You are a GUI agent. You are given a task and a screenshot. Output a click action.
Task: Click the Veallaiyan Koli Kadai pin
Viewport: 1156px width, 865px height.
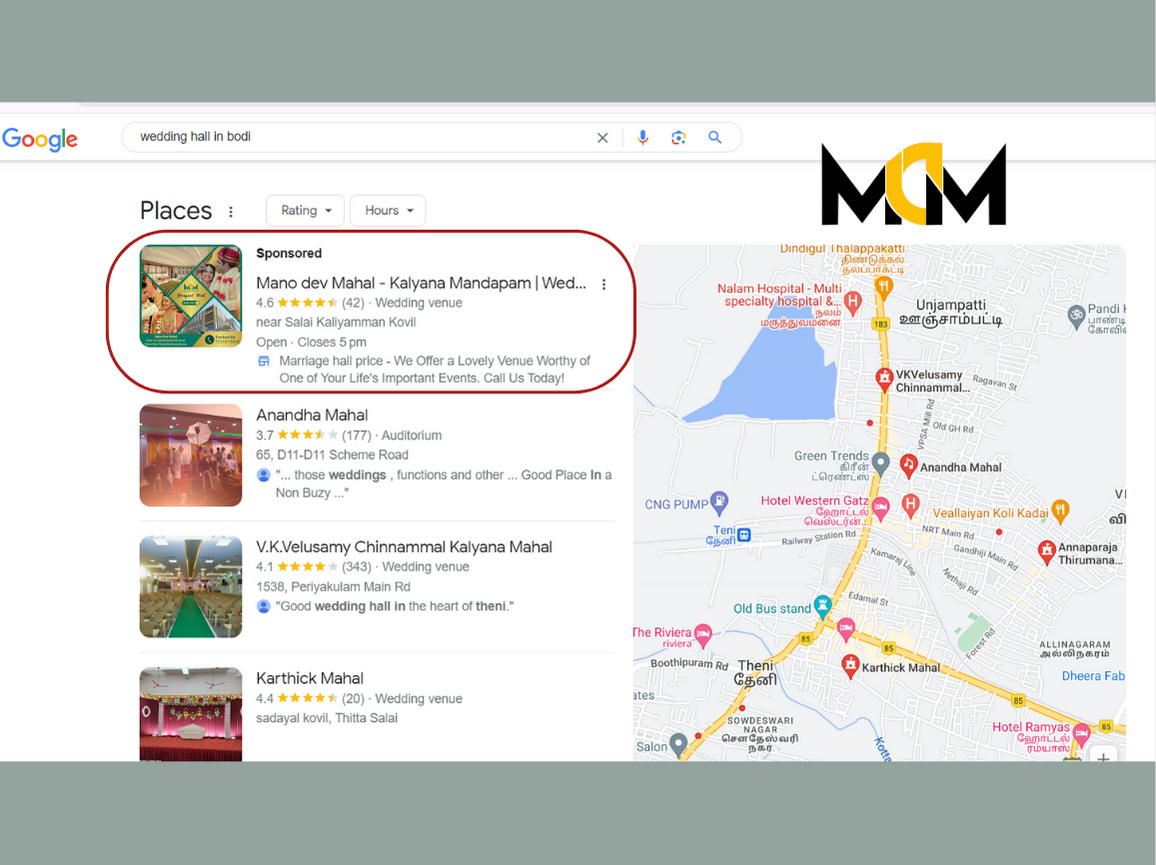coord(1060,510)
